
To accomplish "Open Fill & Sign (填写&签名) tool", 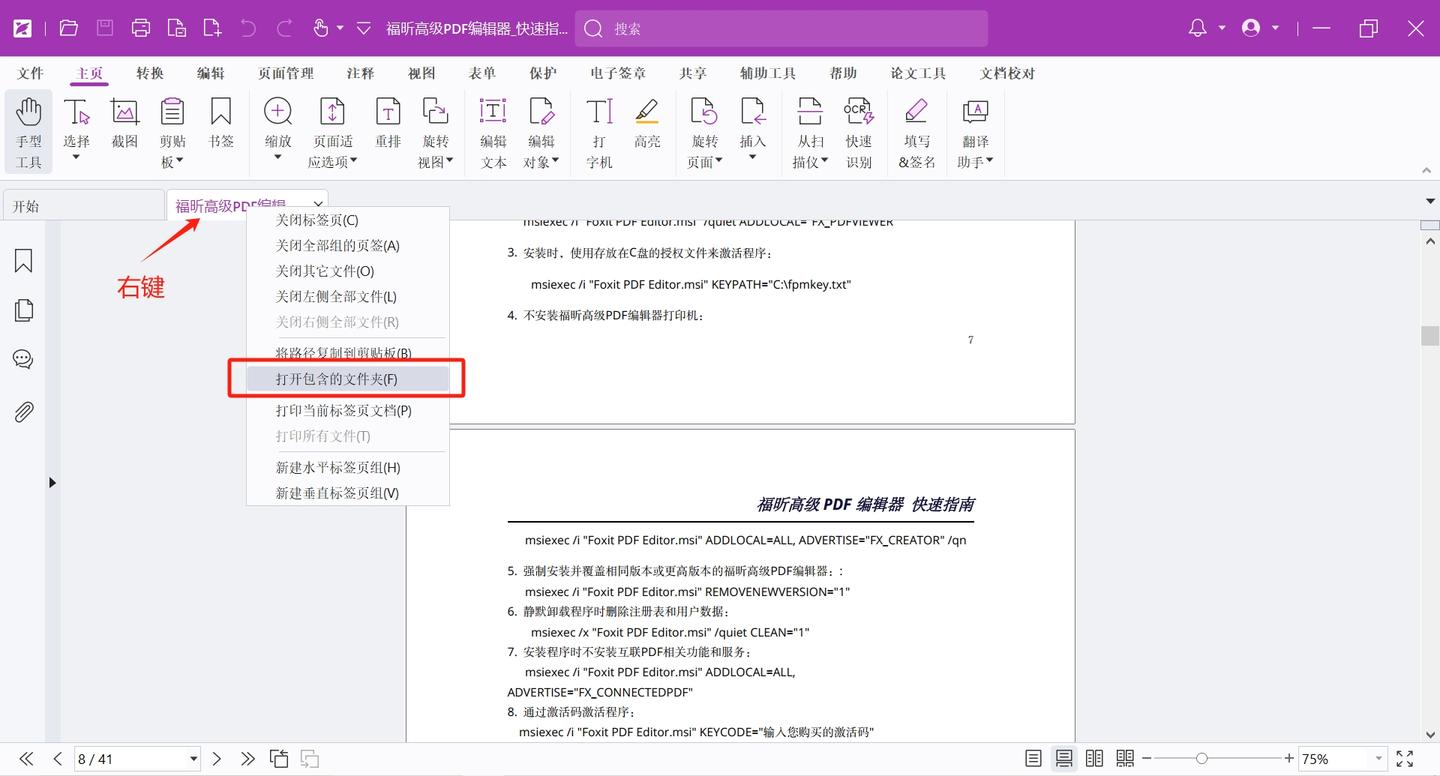I will (x=916, y=133).
